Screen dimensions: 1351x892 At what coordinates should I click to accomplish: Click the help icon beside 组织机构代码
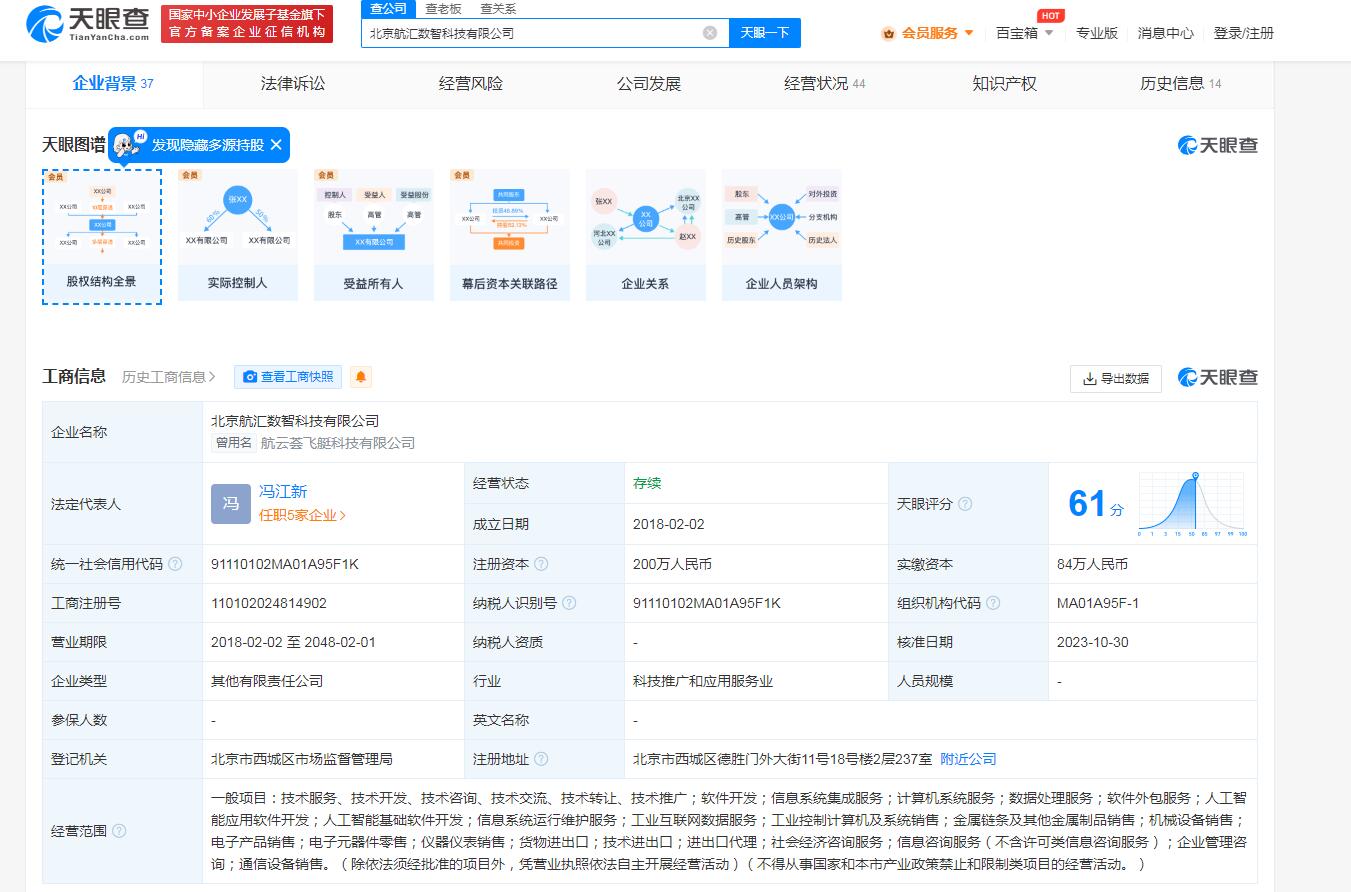click(x=993, y=603)
